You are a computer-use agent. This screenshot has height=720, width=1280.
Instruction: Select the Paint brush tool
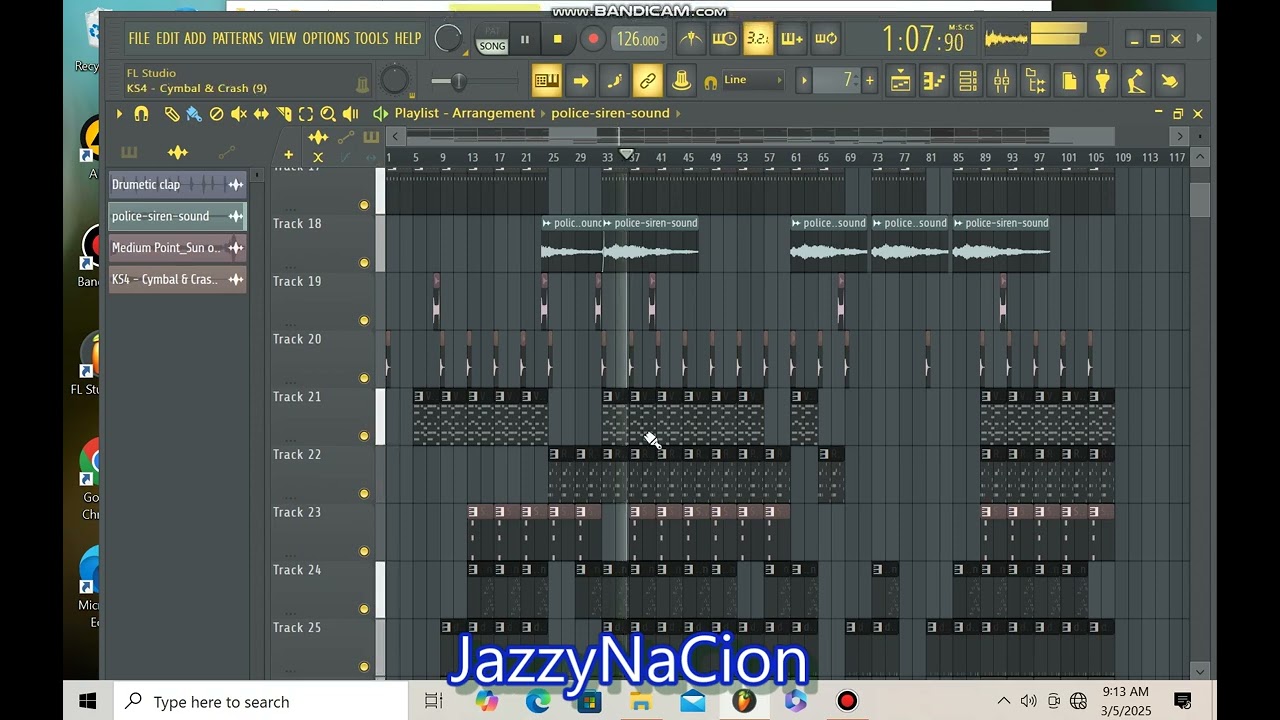[194, 114]
